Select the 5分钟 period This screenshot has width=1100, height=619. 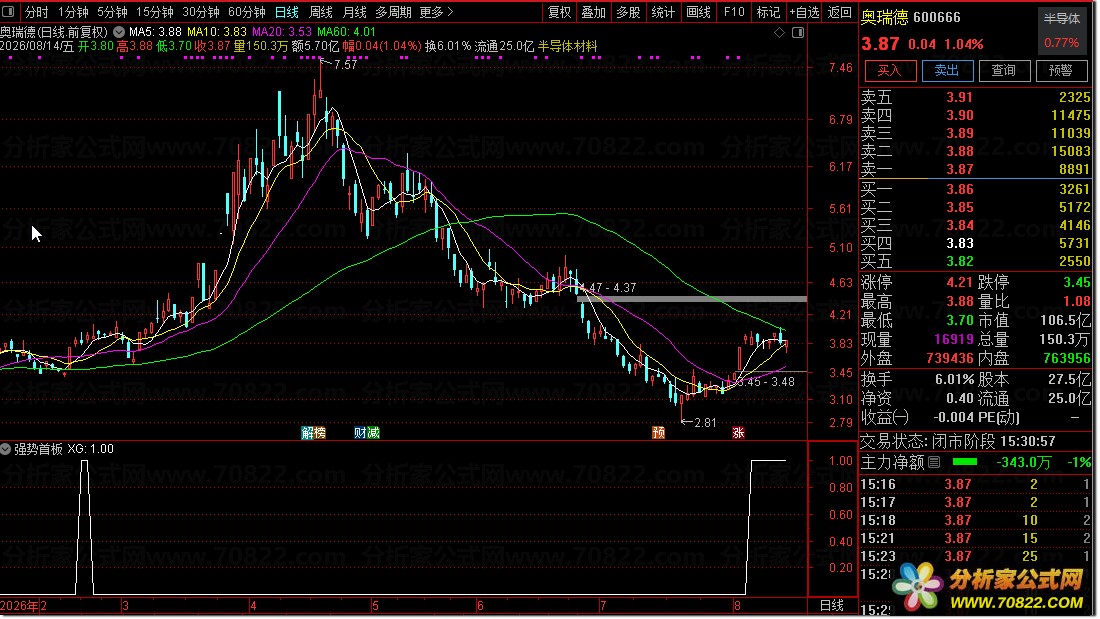coord(112,12)
